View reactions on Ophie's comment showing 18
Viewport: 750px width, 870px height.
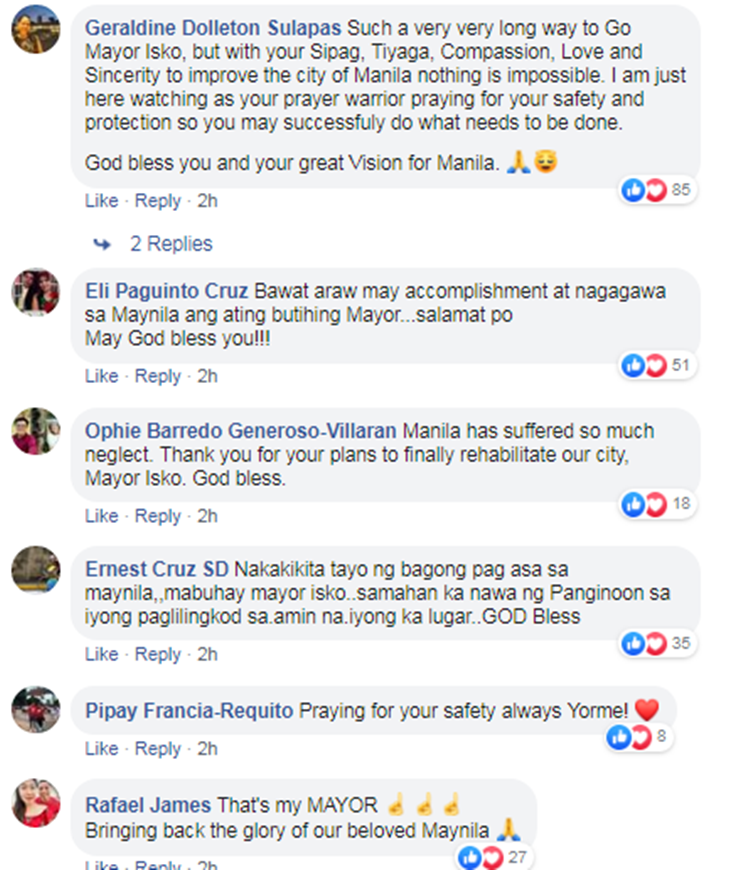(x=657, y=504)
